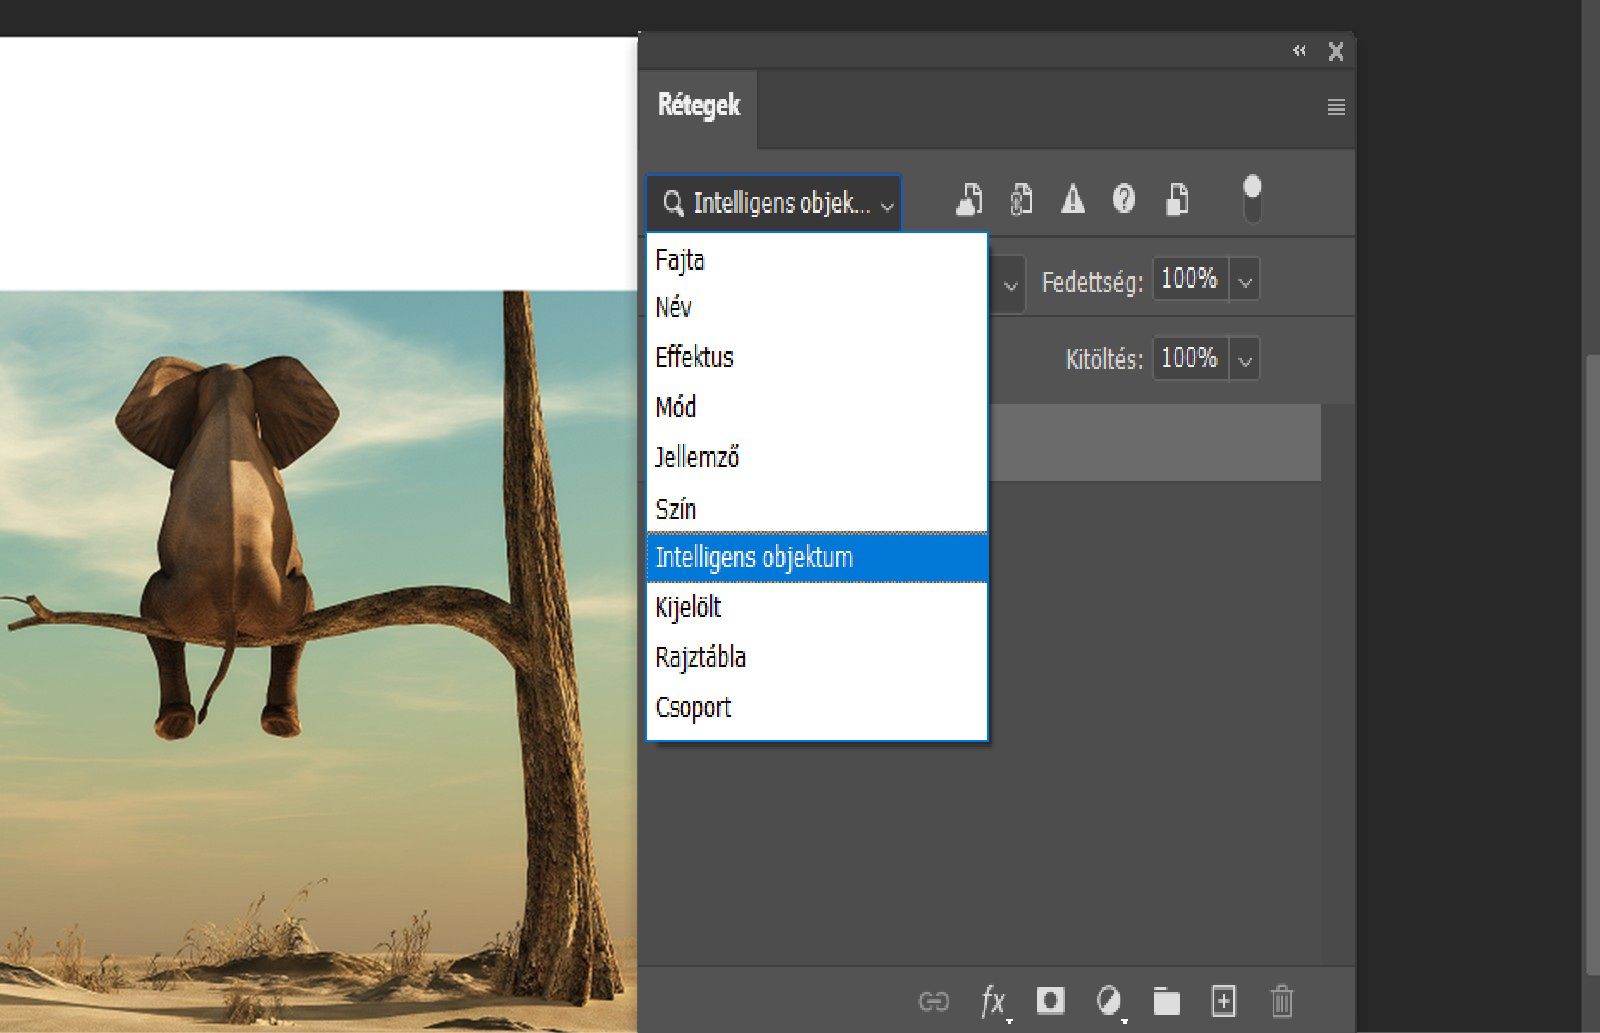Click the Fedettség opacity value field
Viewport: 1600px width, 1033px height.
click(x=1190, y=279)
